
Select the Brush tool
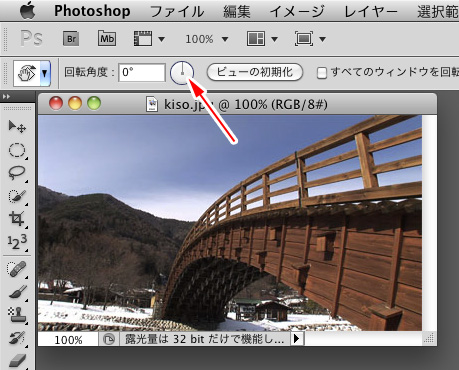click(x=17, y=292)
